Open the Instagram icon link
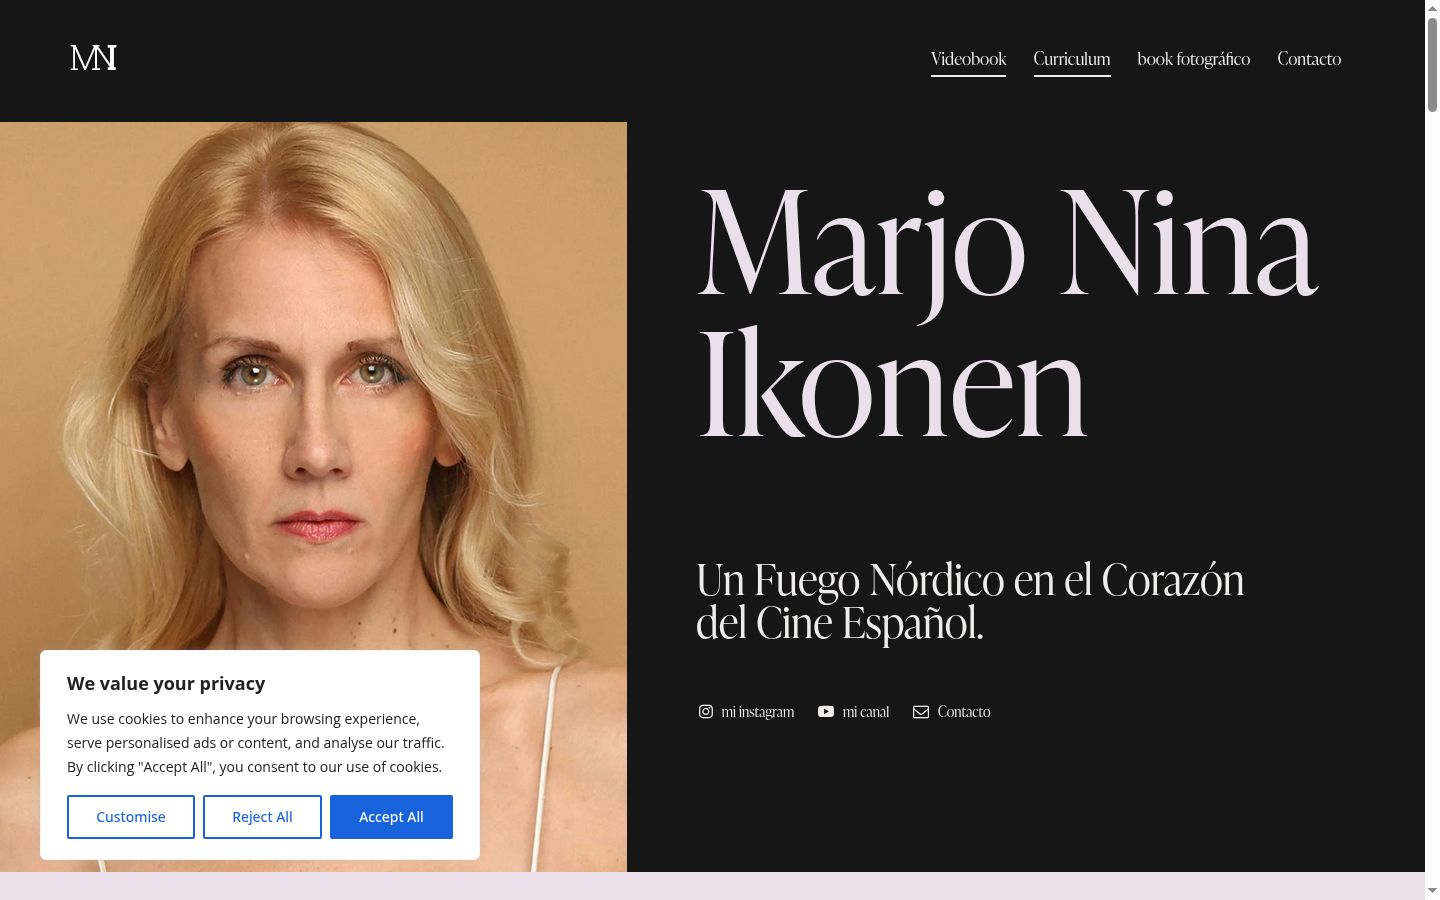1440x900 pixels. (705, 711)
